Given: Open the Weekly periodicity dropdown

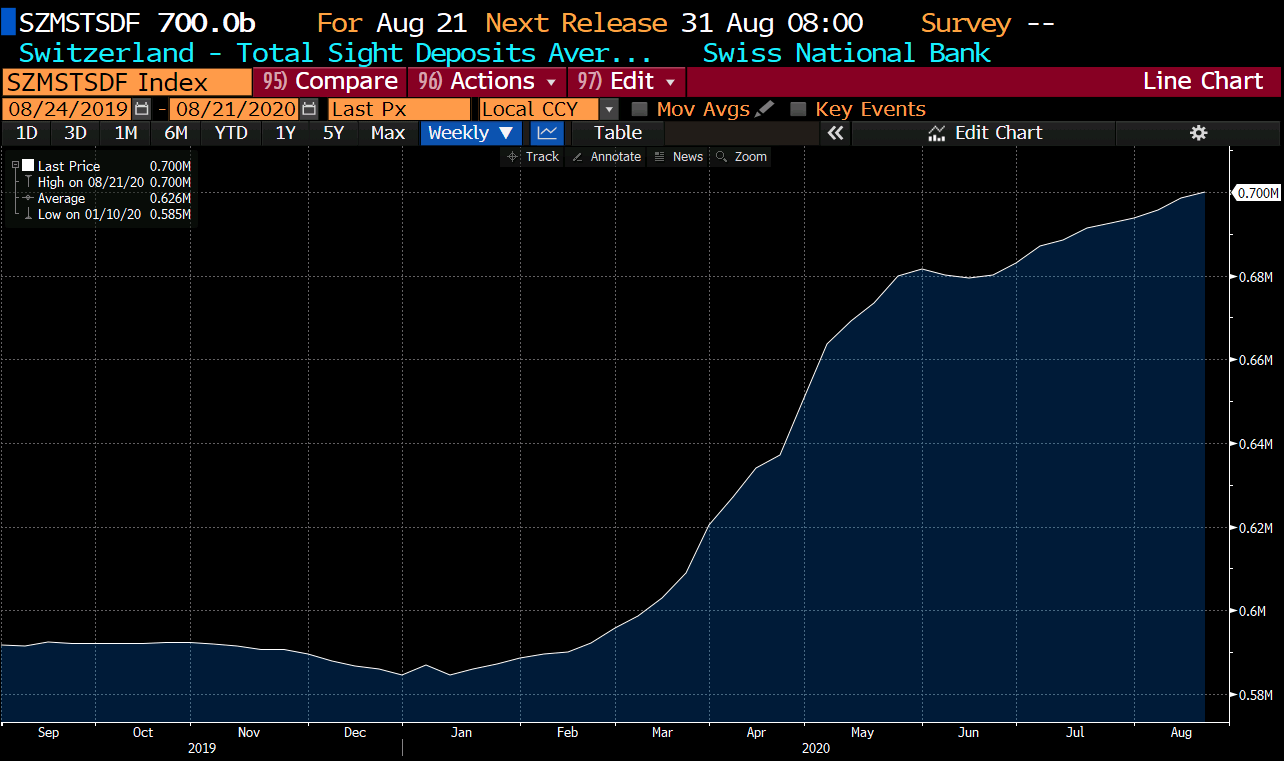Looking at the screenshot, I should 471,133.
